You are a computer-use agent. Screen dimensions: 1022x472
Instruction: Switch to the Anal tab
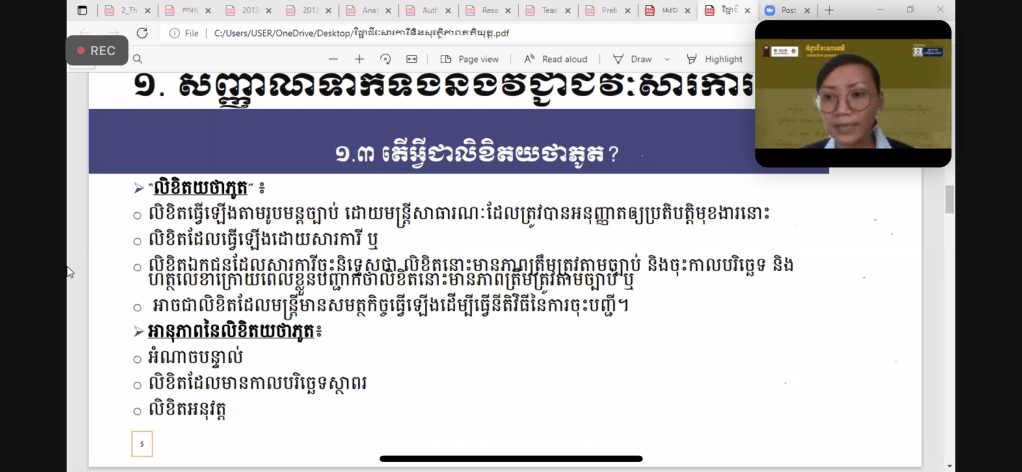tap(366, 10)
